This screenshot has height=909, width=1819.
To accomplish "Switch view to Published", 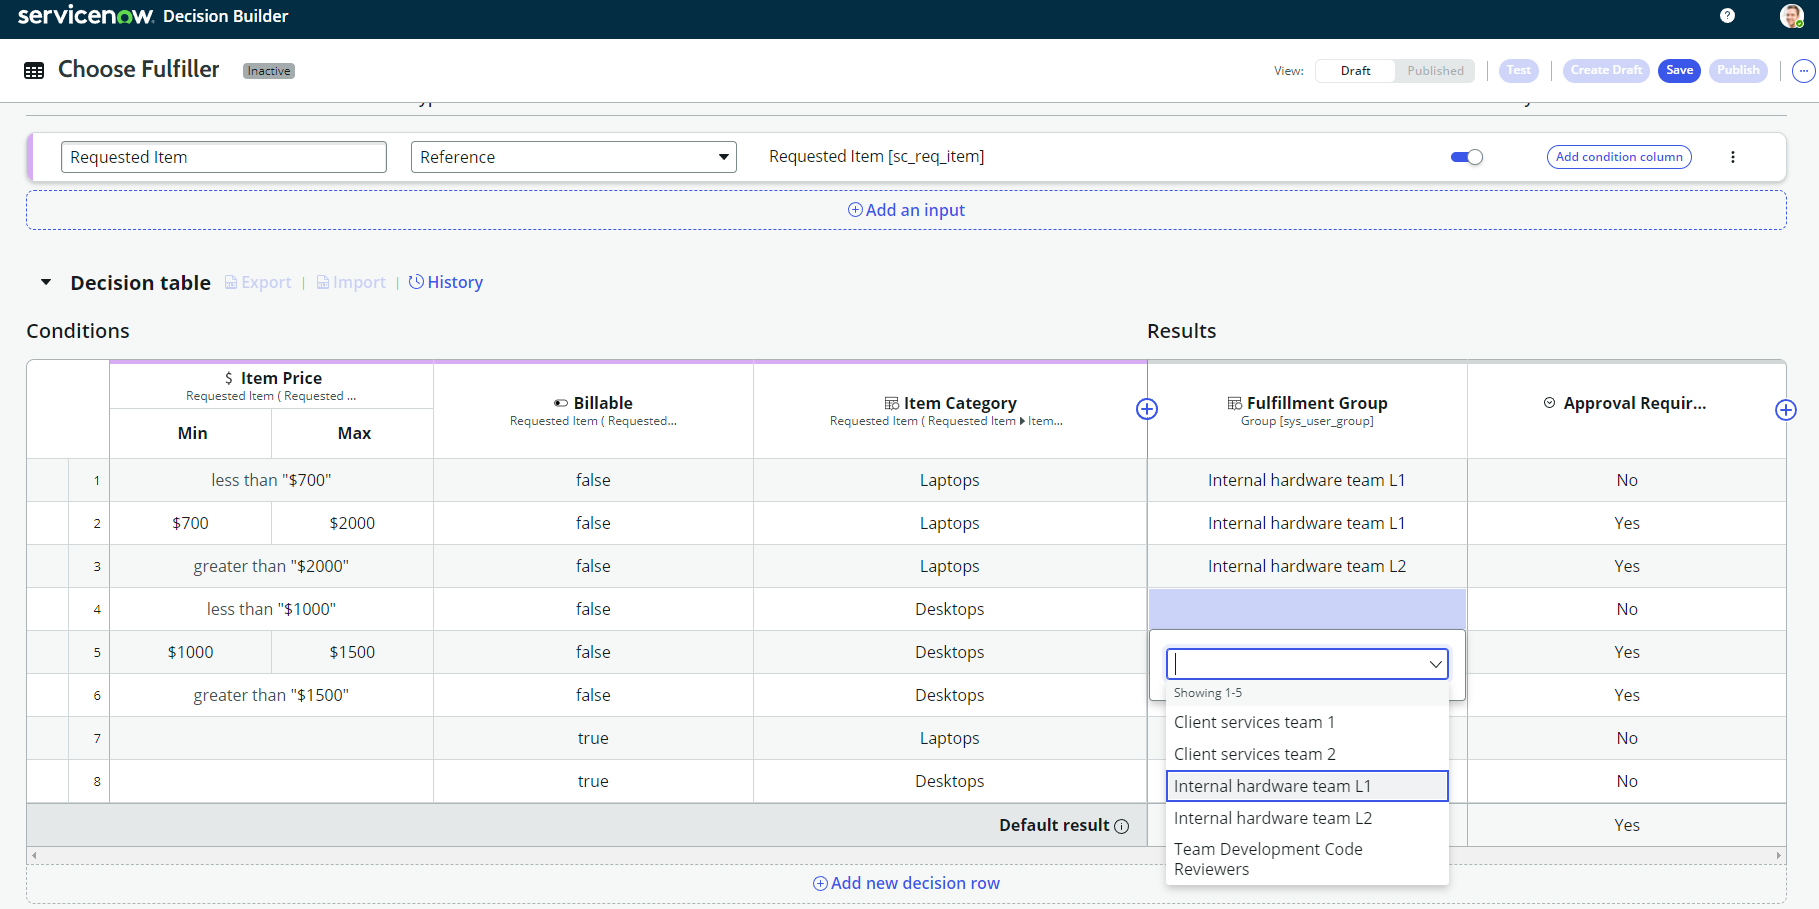I will pos(1434,71).
